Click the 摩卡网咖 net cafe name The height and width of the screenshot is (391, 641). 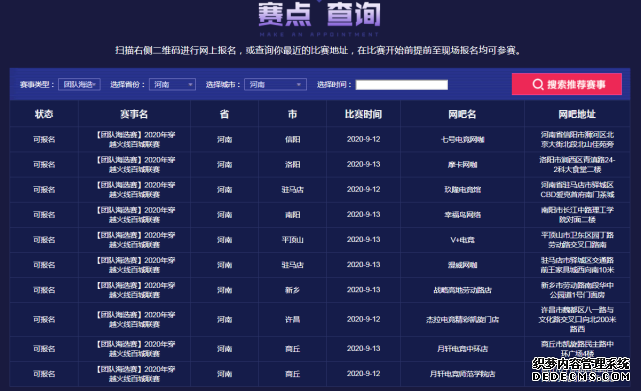462,164
